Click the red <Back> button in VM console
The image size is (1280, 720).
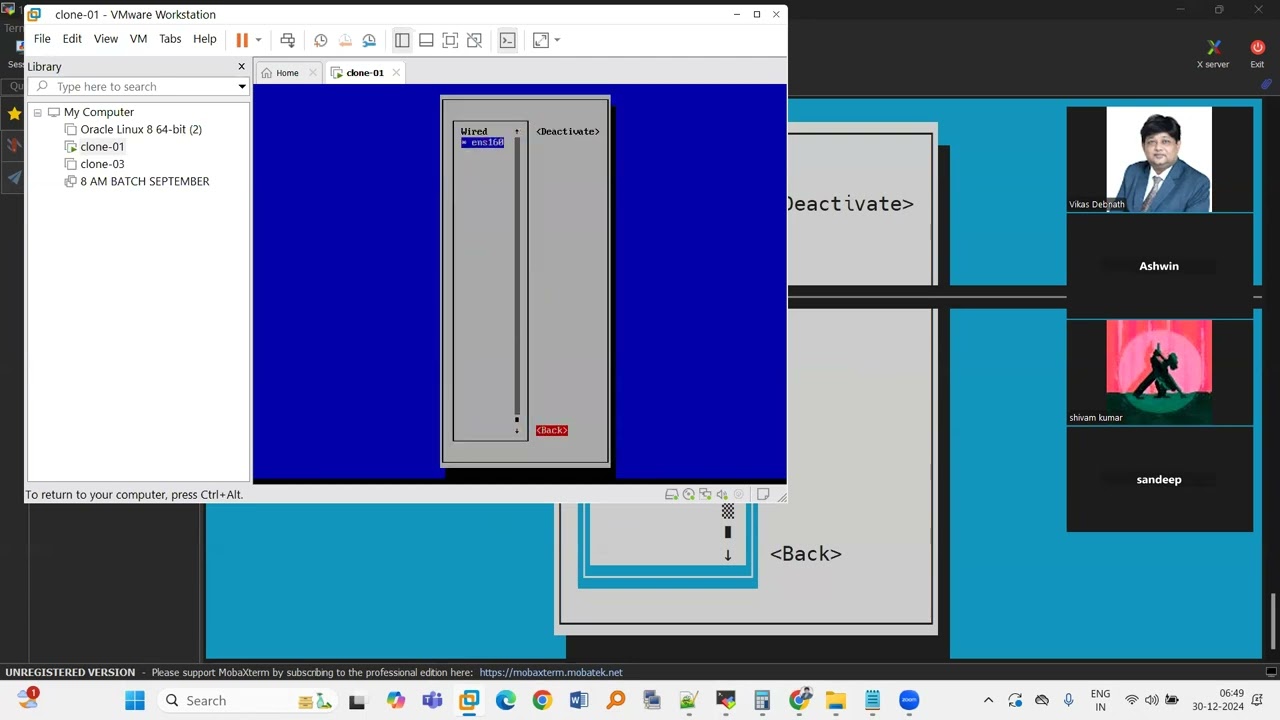pos(551,430)
